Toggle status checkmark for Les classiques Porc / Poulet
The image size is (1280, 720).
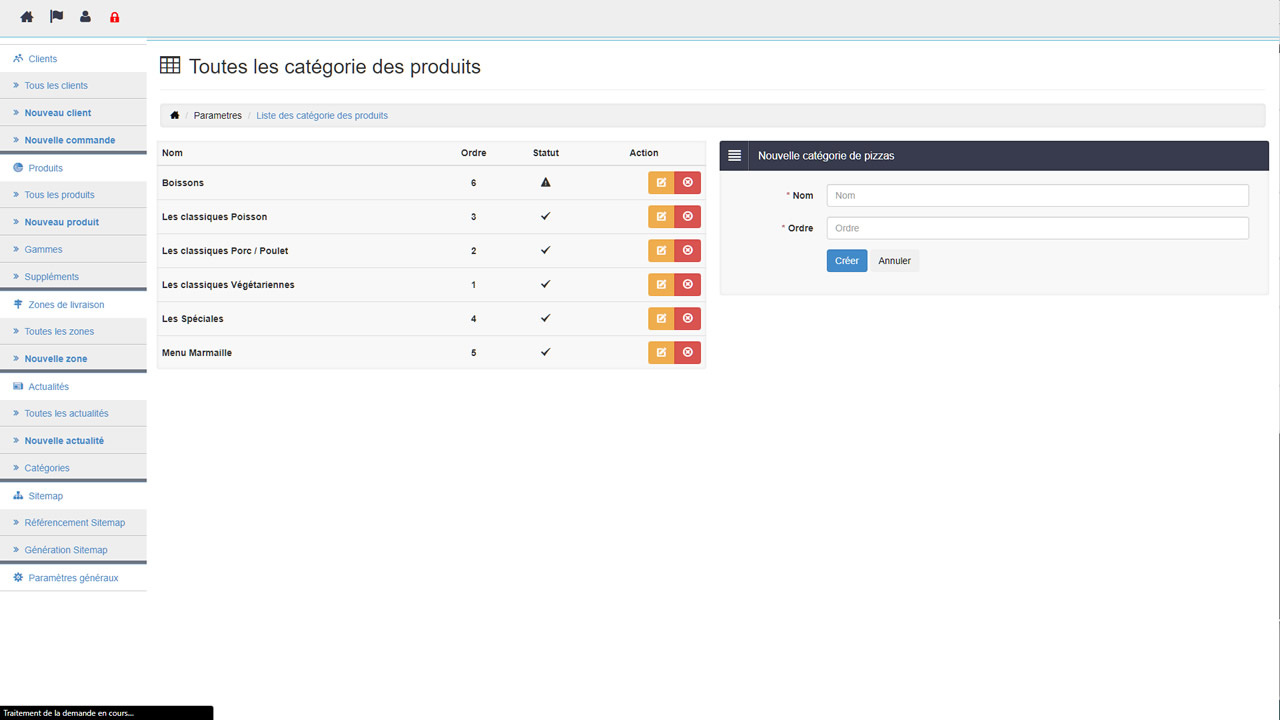(x=545, y=251)
